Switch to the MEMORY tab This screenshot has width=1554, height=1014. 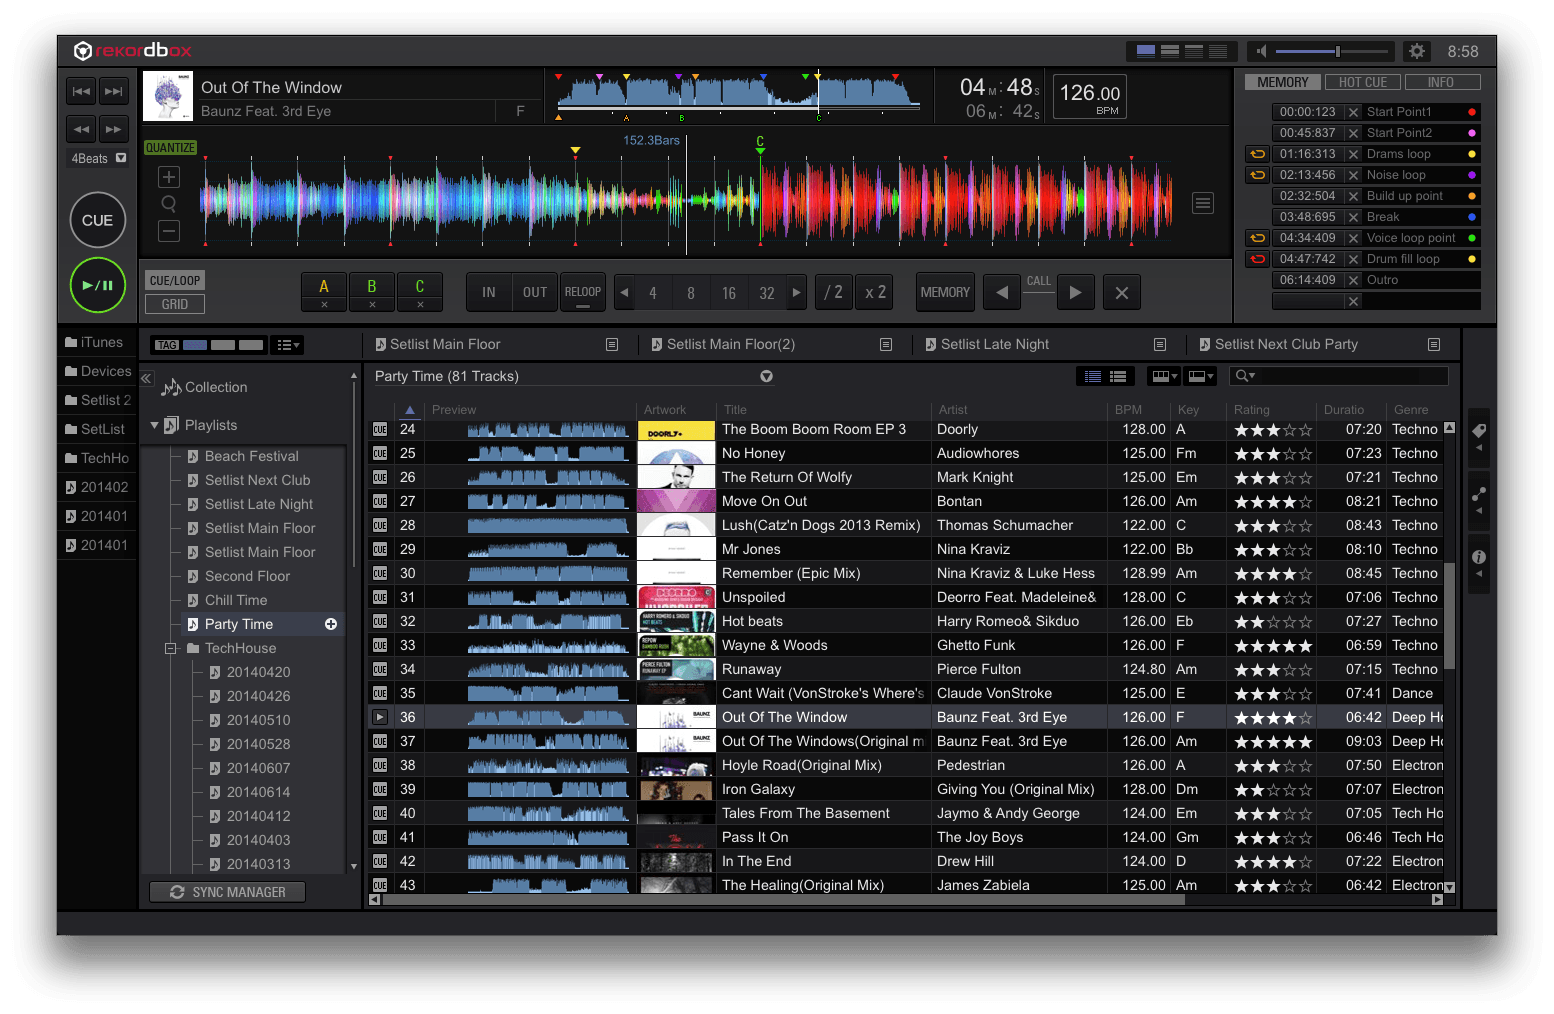pos(1283,82)
